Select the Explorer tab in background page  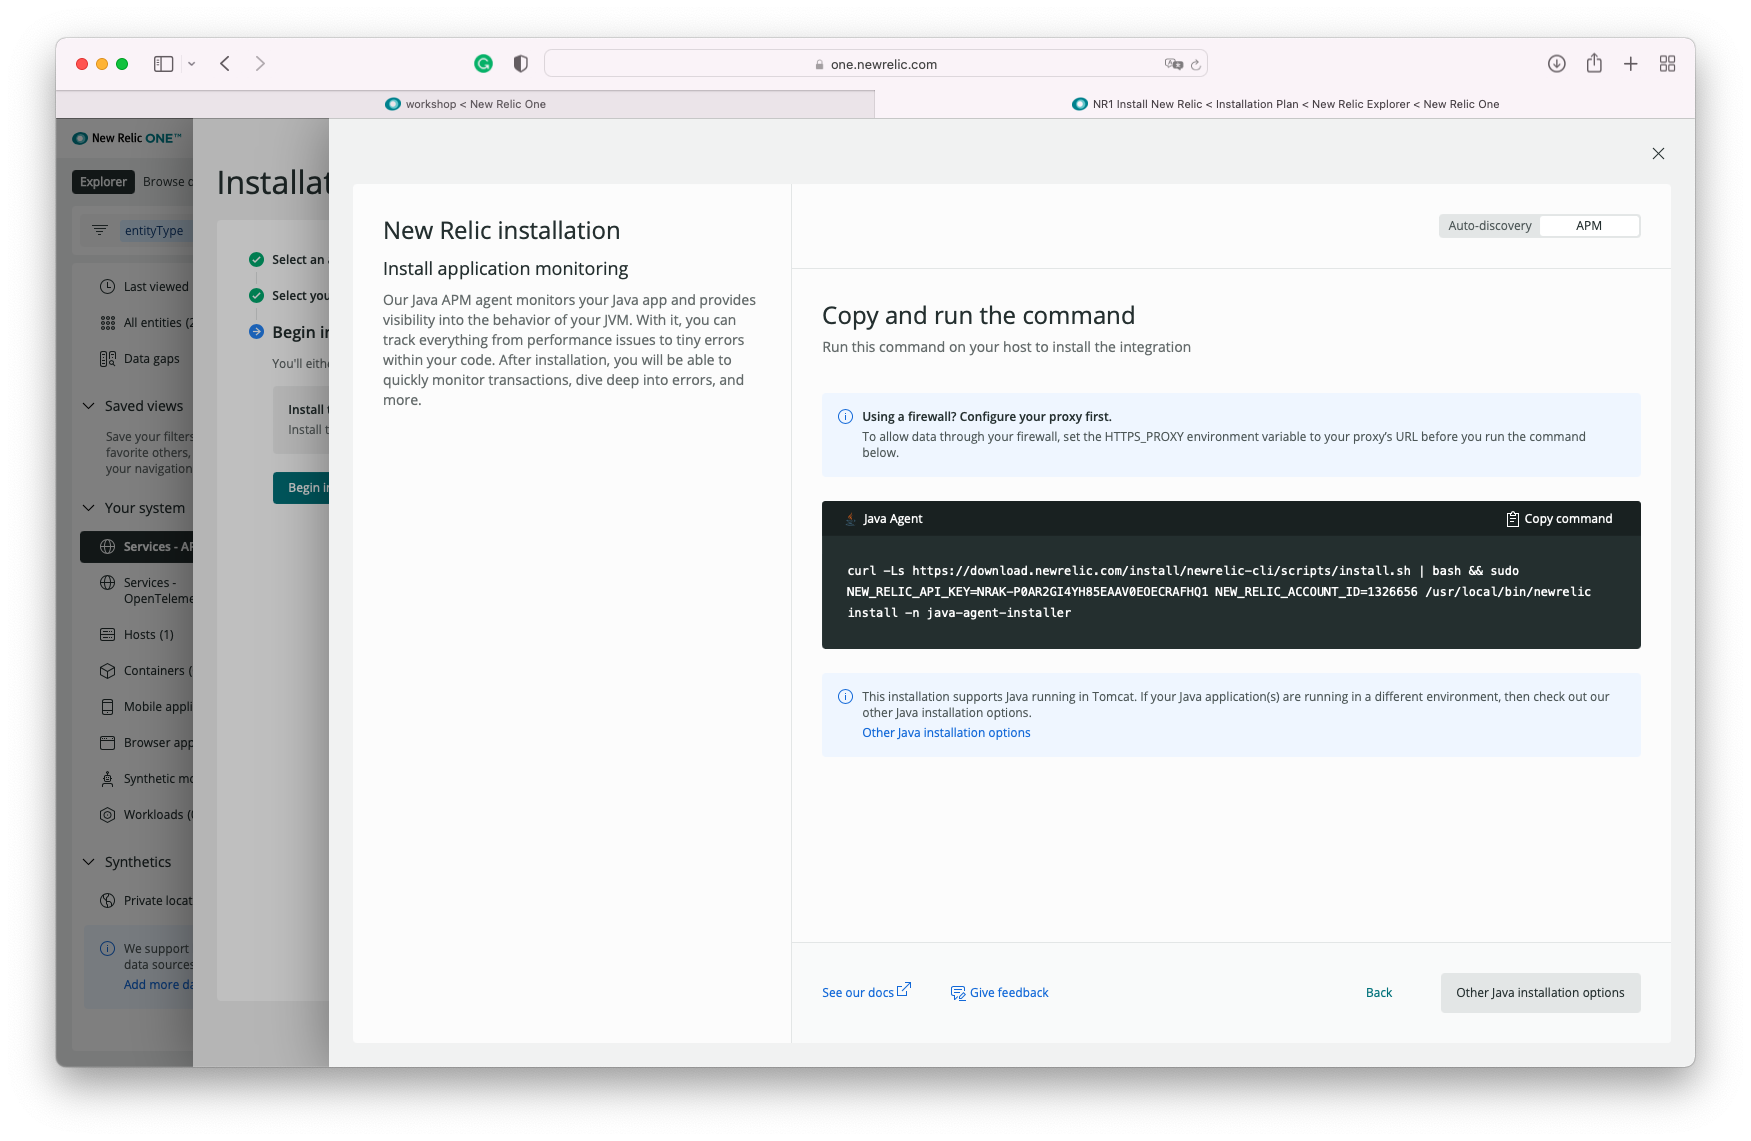(x=103, y=182)
